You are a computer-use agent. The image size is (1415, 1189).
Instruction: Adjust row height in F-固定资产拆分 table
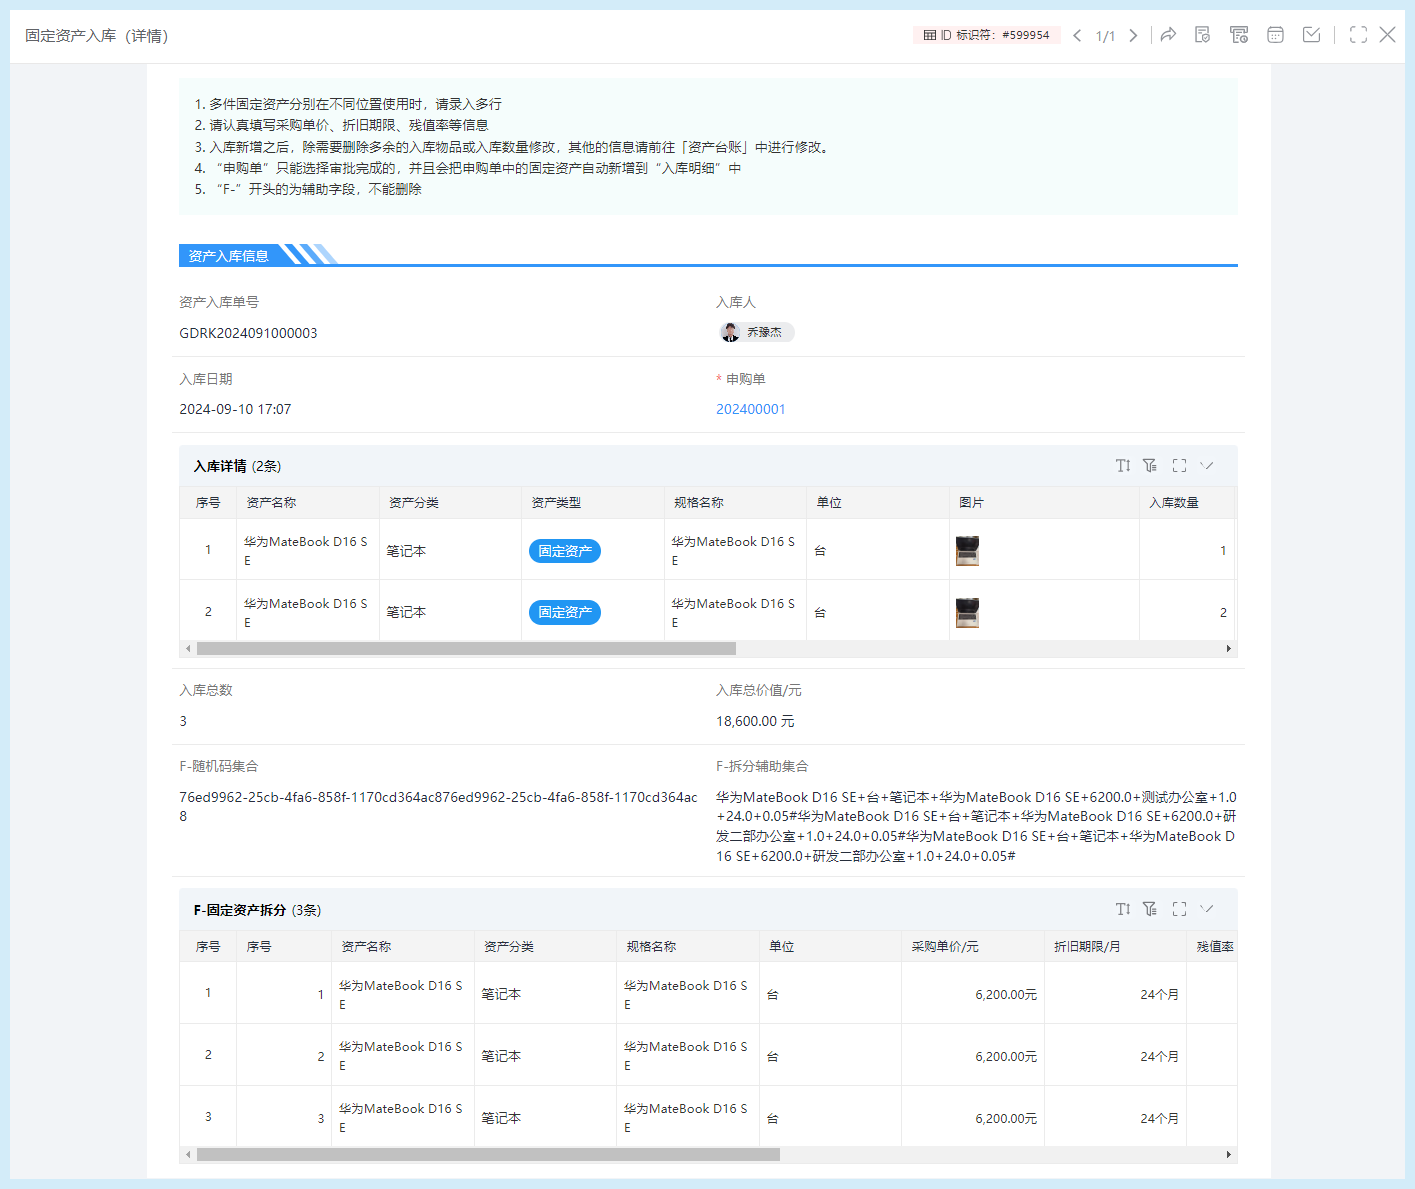tap(1123, 909)
